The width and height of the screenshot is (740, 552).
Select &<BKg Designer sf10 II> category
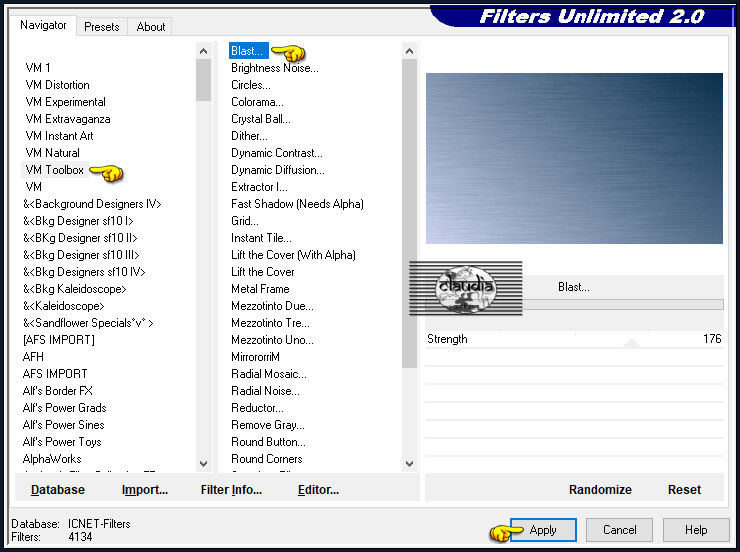tap(80, 238)
